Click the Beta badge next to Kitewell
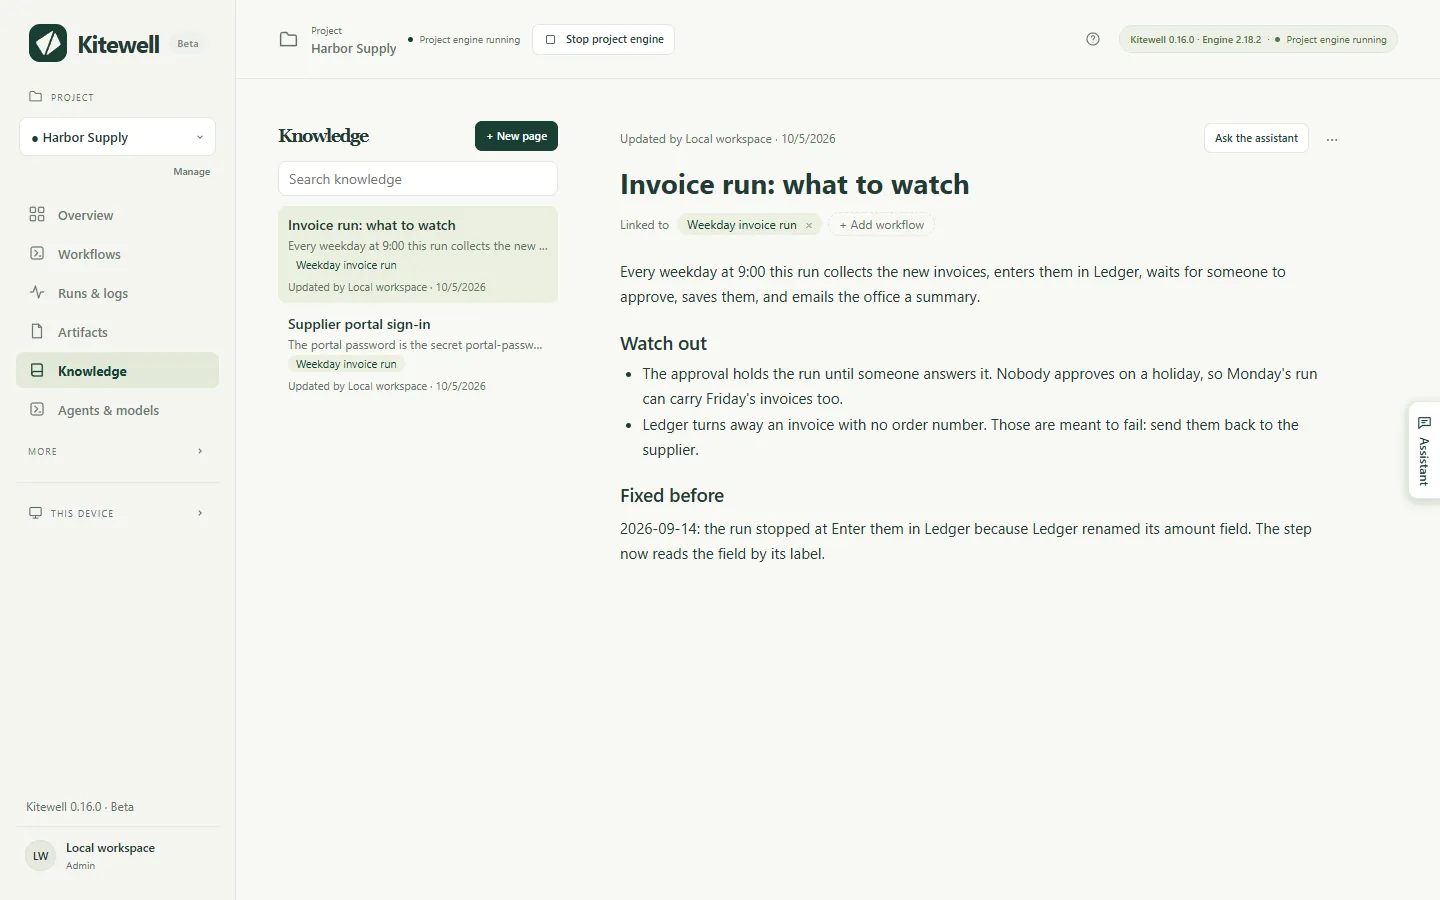The height and width of the screenshot is (900, 1440). pyautogui.click(x=188, y=44)
